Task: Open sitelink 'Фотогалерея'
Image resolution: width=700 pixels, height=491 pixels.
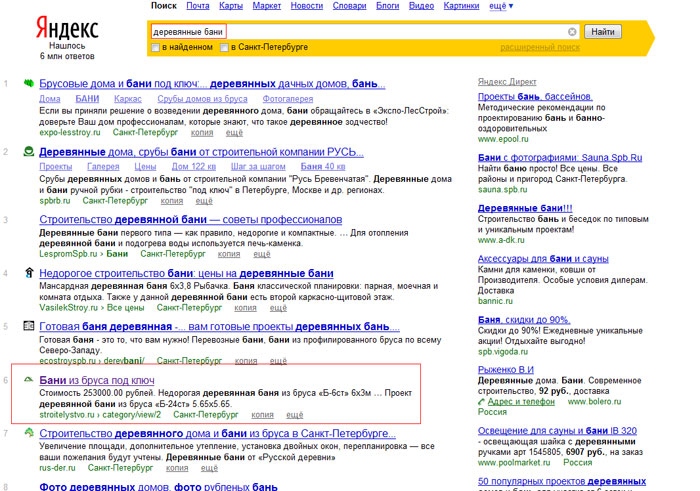Action: point(288,99)
